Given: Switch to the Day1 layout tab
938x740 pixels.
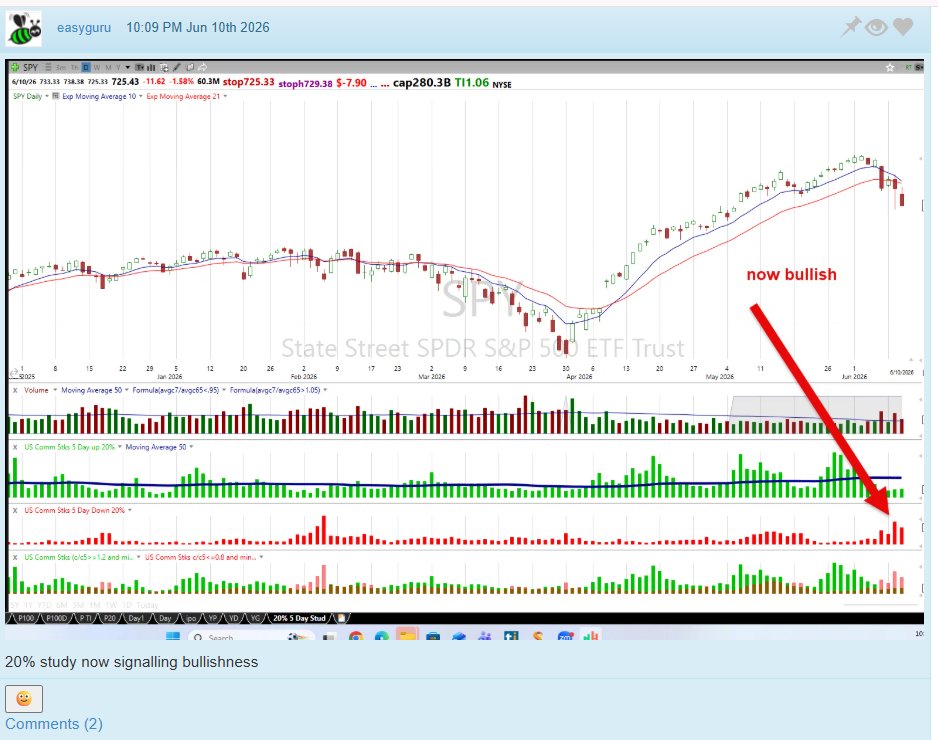Looking at the screenshot, I should [136, 618].
